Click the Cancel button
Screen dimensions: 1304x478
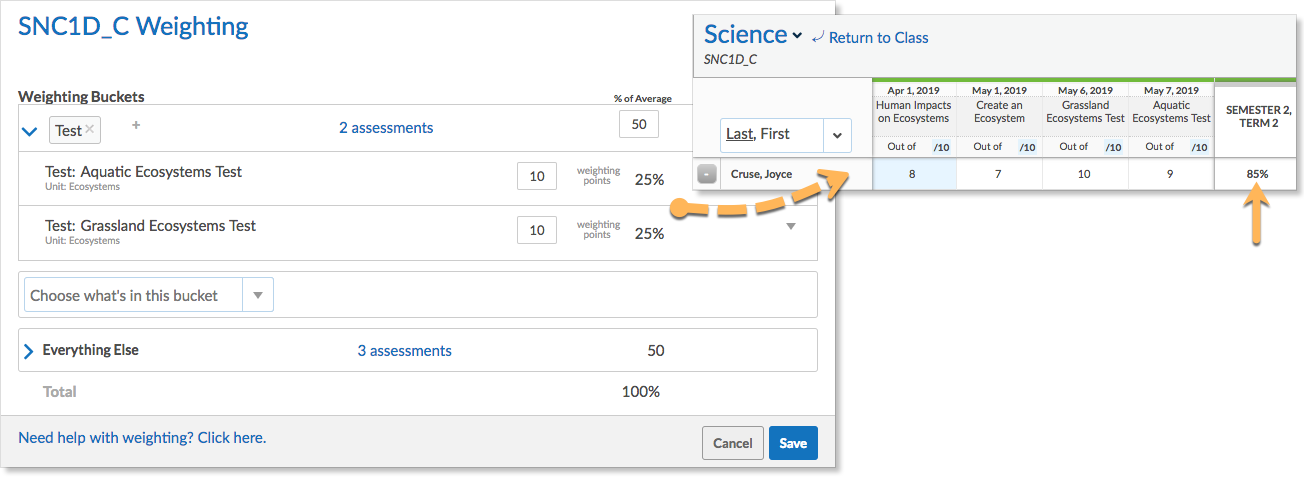[x=733, y=443]
